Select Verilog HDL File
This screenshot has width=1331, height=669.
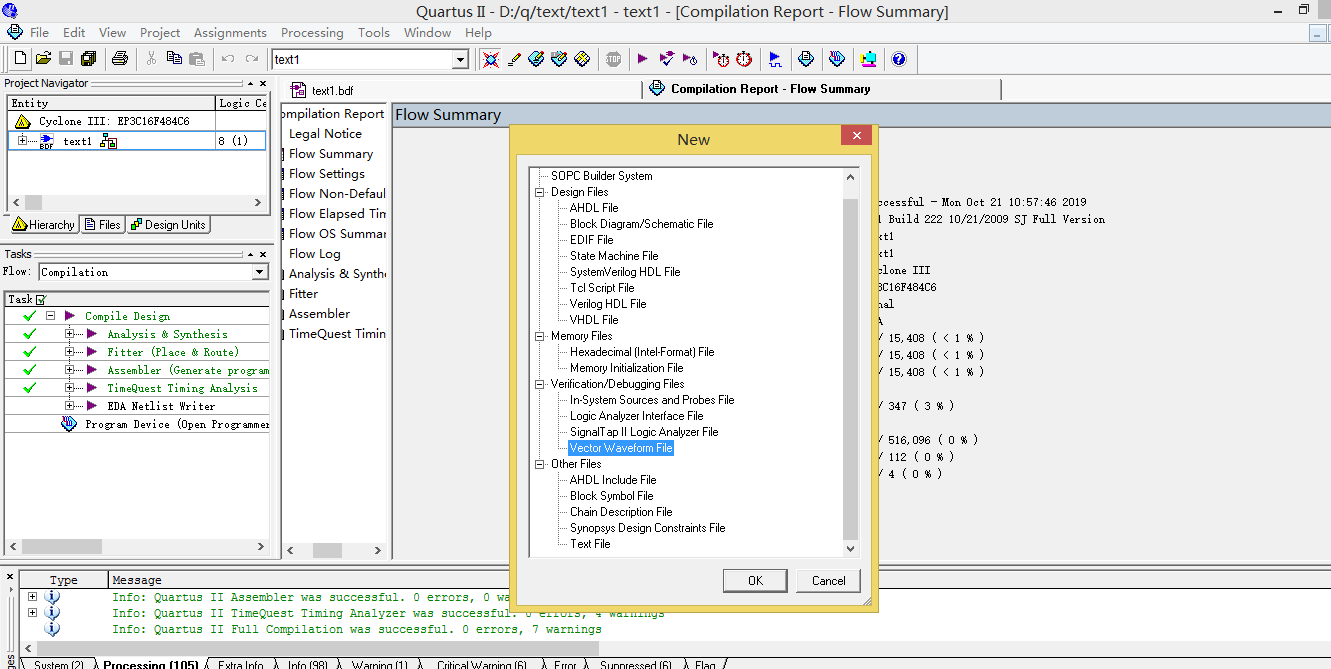coord(608,304)
